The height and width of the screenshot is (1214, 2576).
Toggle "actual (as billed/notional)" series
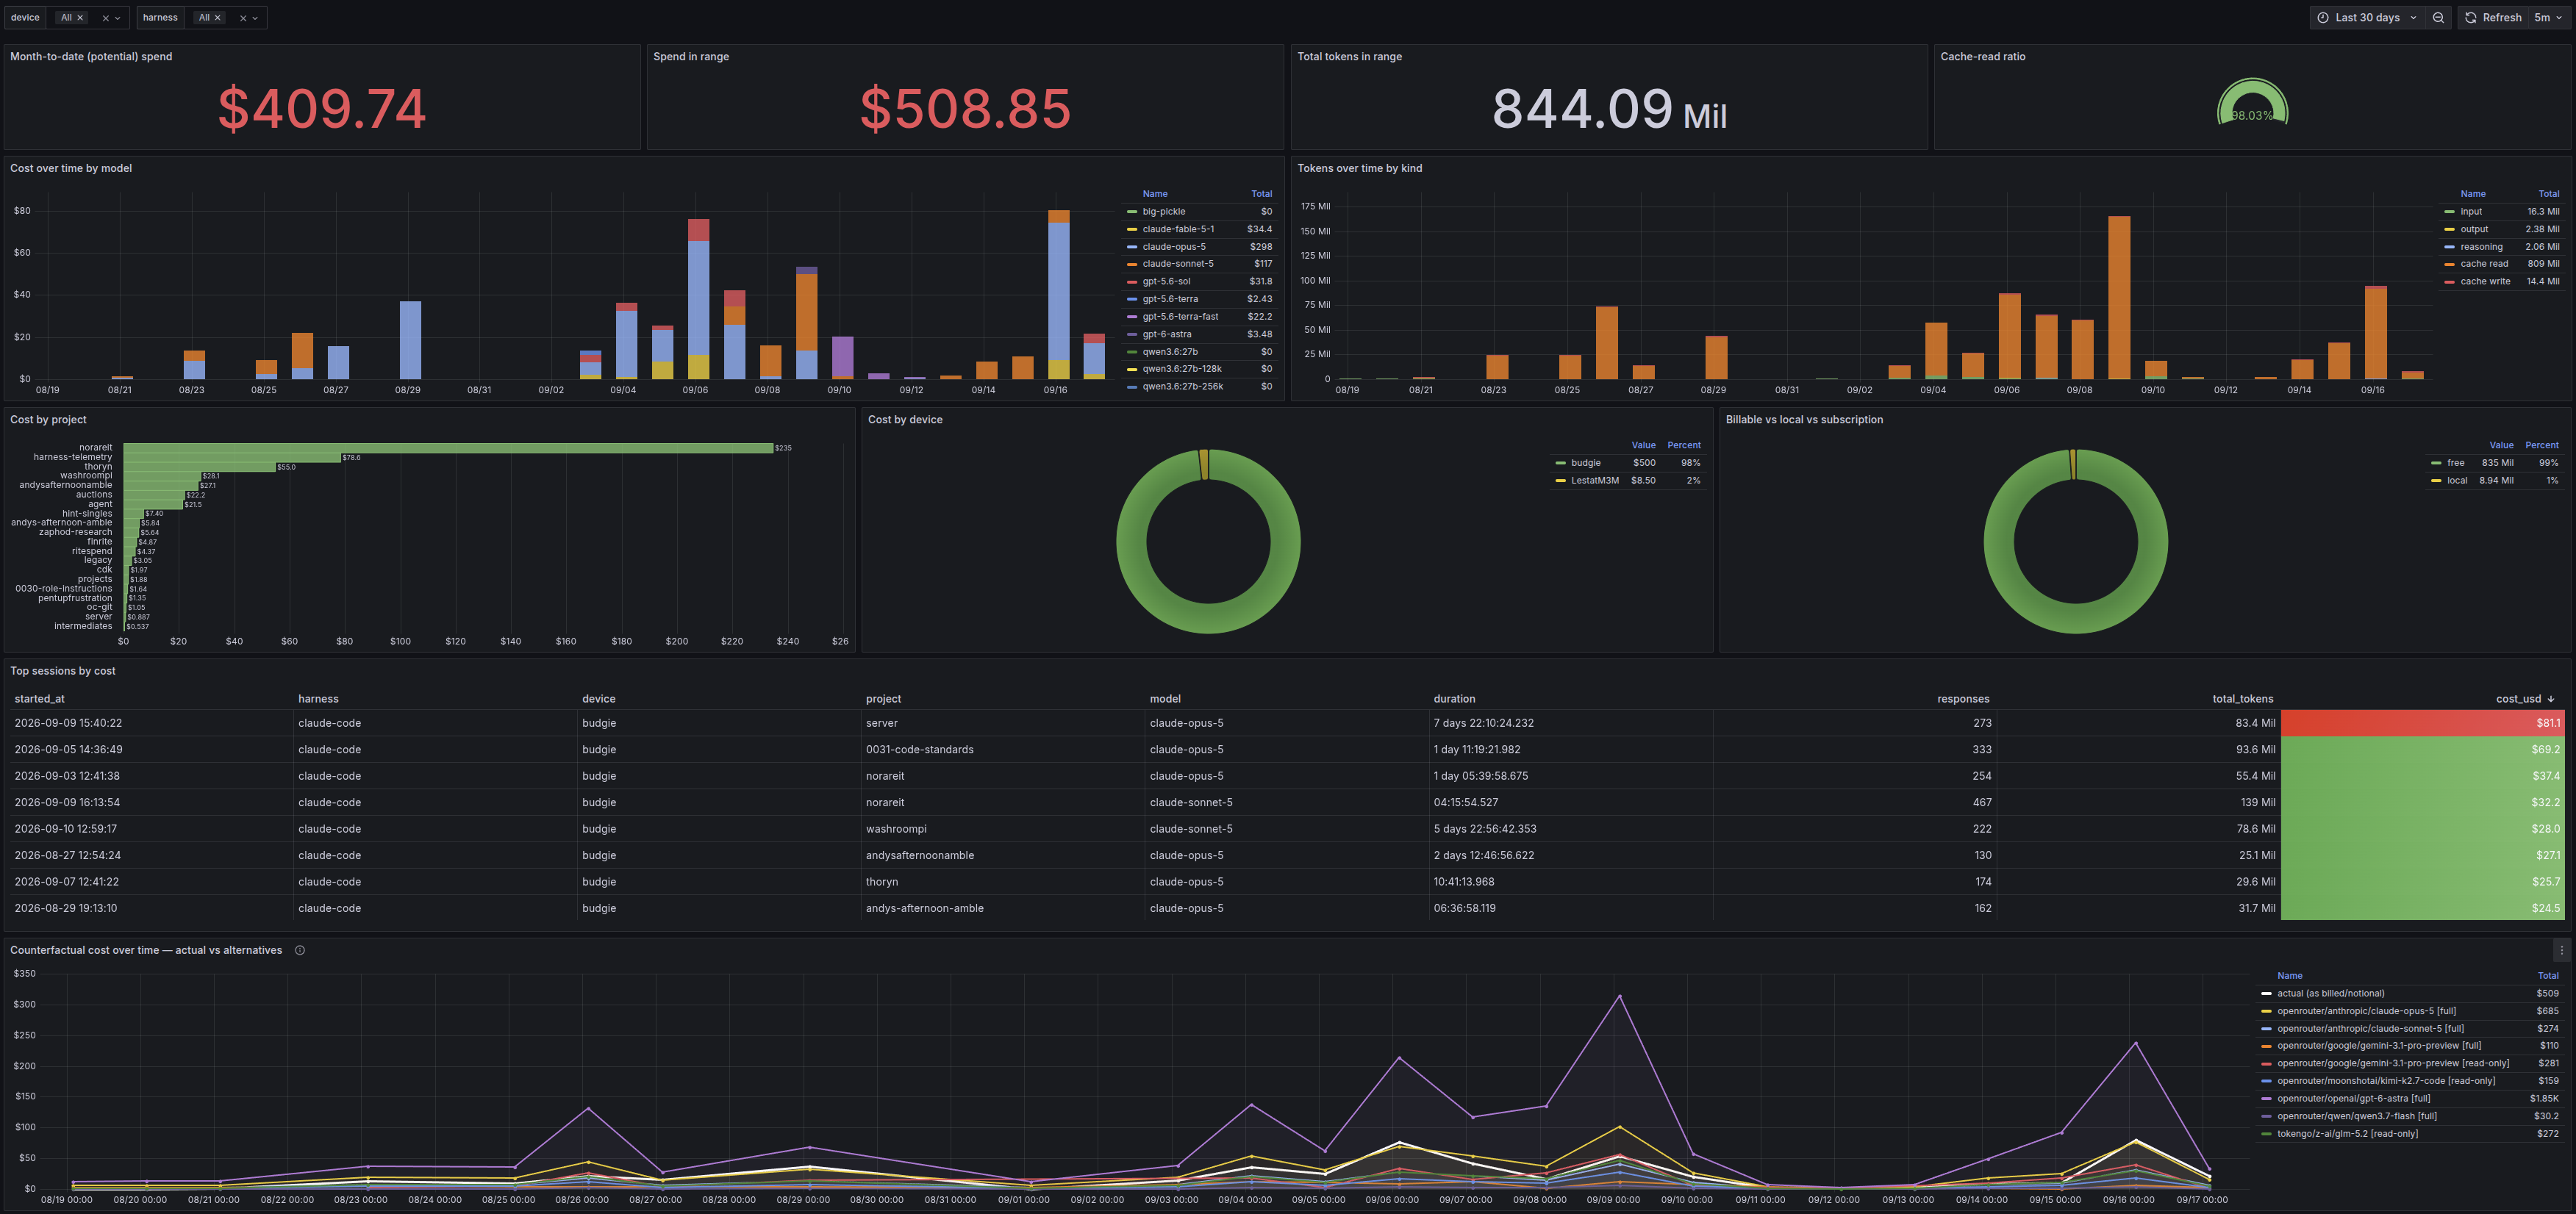pyautogui.click(x=2330, y=993)
